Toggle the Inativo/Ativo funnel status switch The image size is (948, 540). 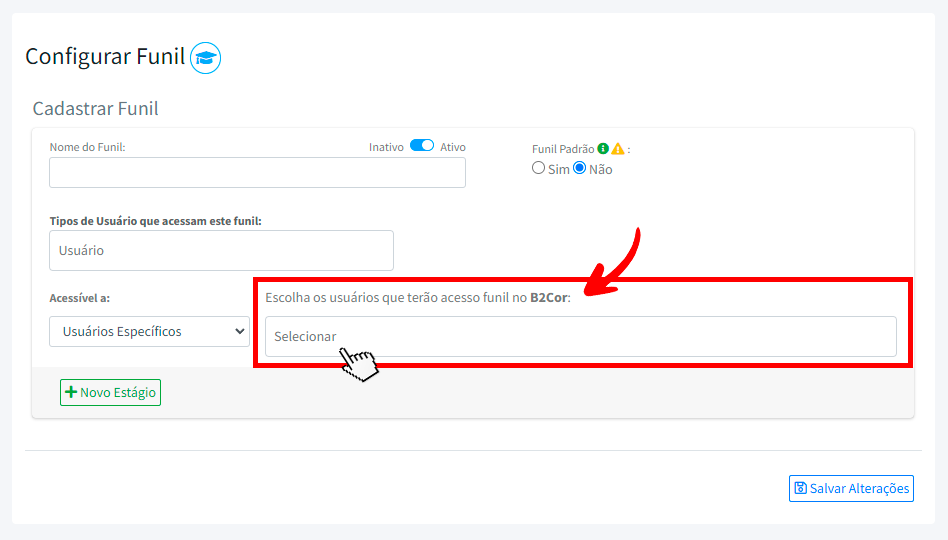click(422, 146)
